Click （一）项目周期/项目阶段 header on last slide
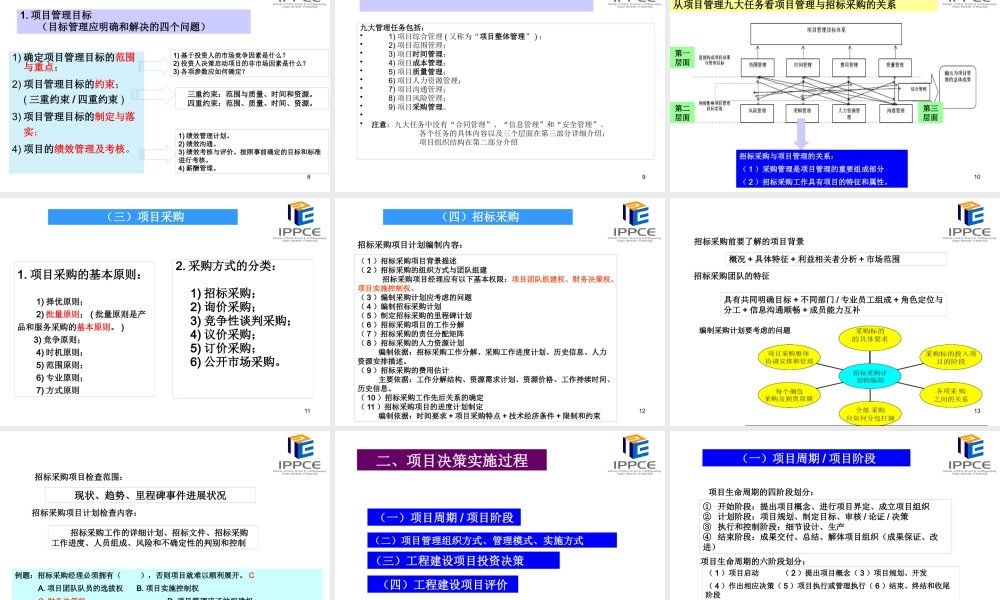Screen dimensions: 1000x600 (x=806, y=458)
